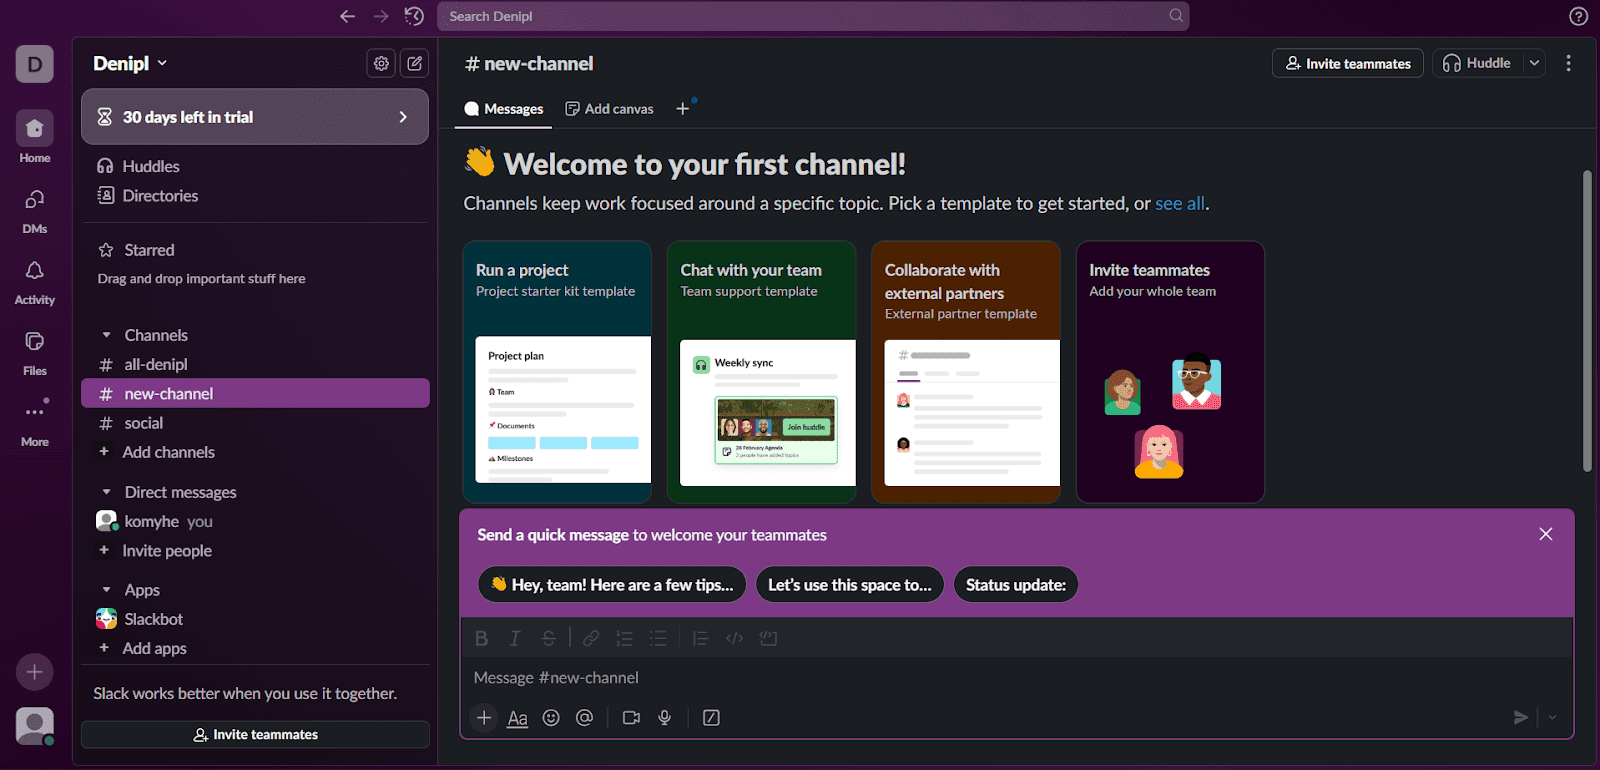The image size is (1600, 770).
Task: Select the 'Status update:' quick message
Action: click(x=1015, y=585)
